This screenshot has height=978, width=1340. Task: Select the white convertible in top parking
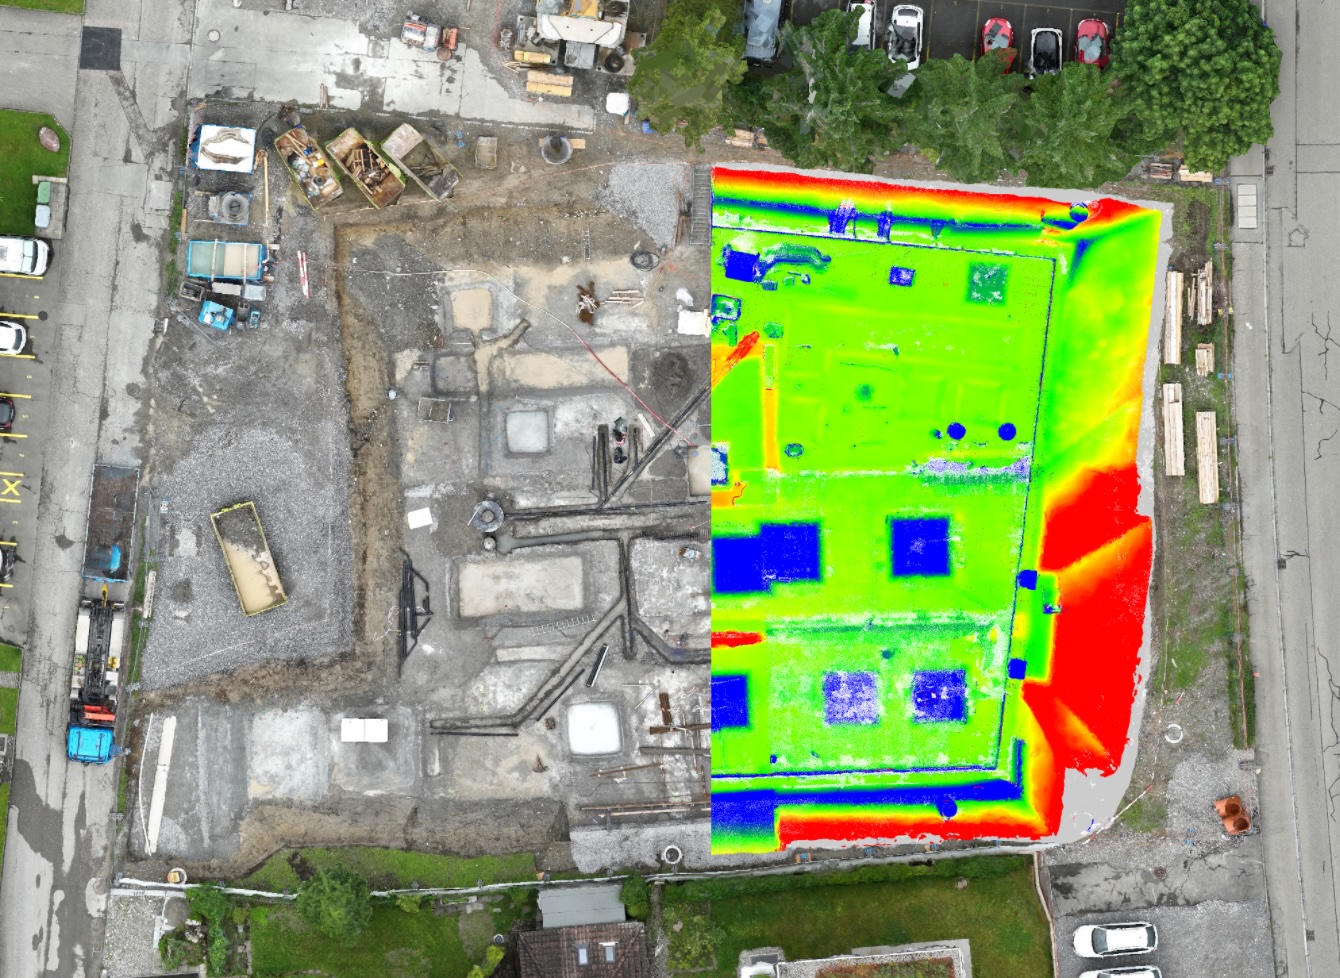[x=905, y=35]
